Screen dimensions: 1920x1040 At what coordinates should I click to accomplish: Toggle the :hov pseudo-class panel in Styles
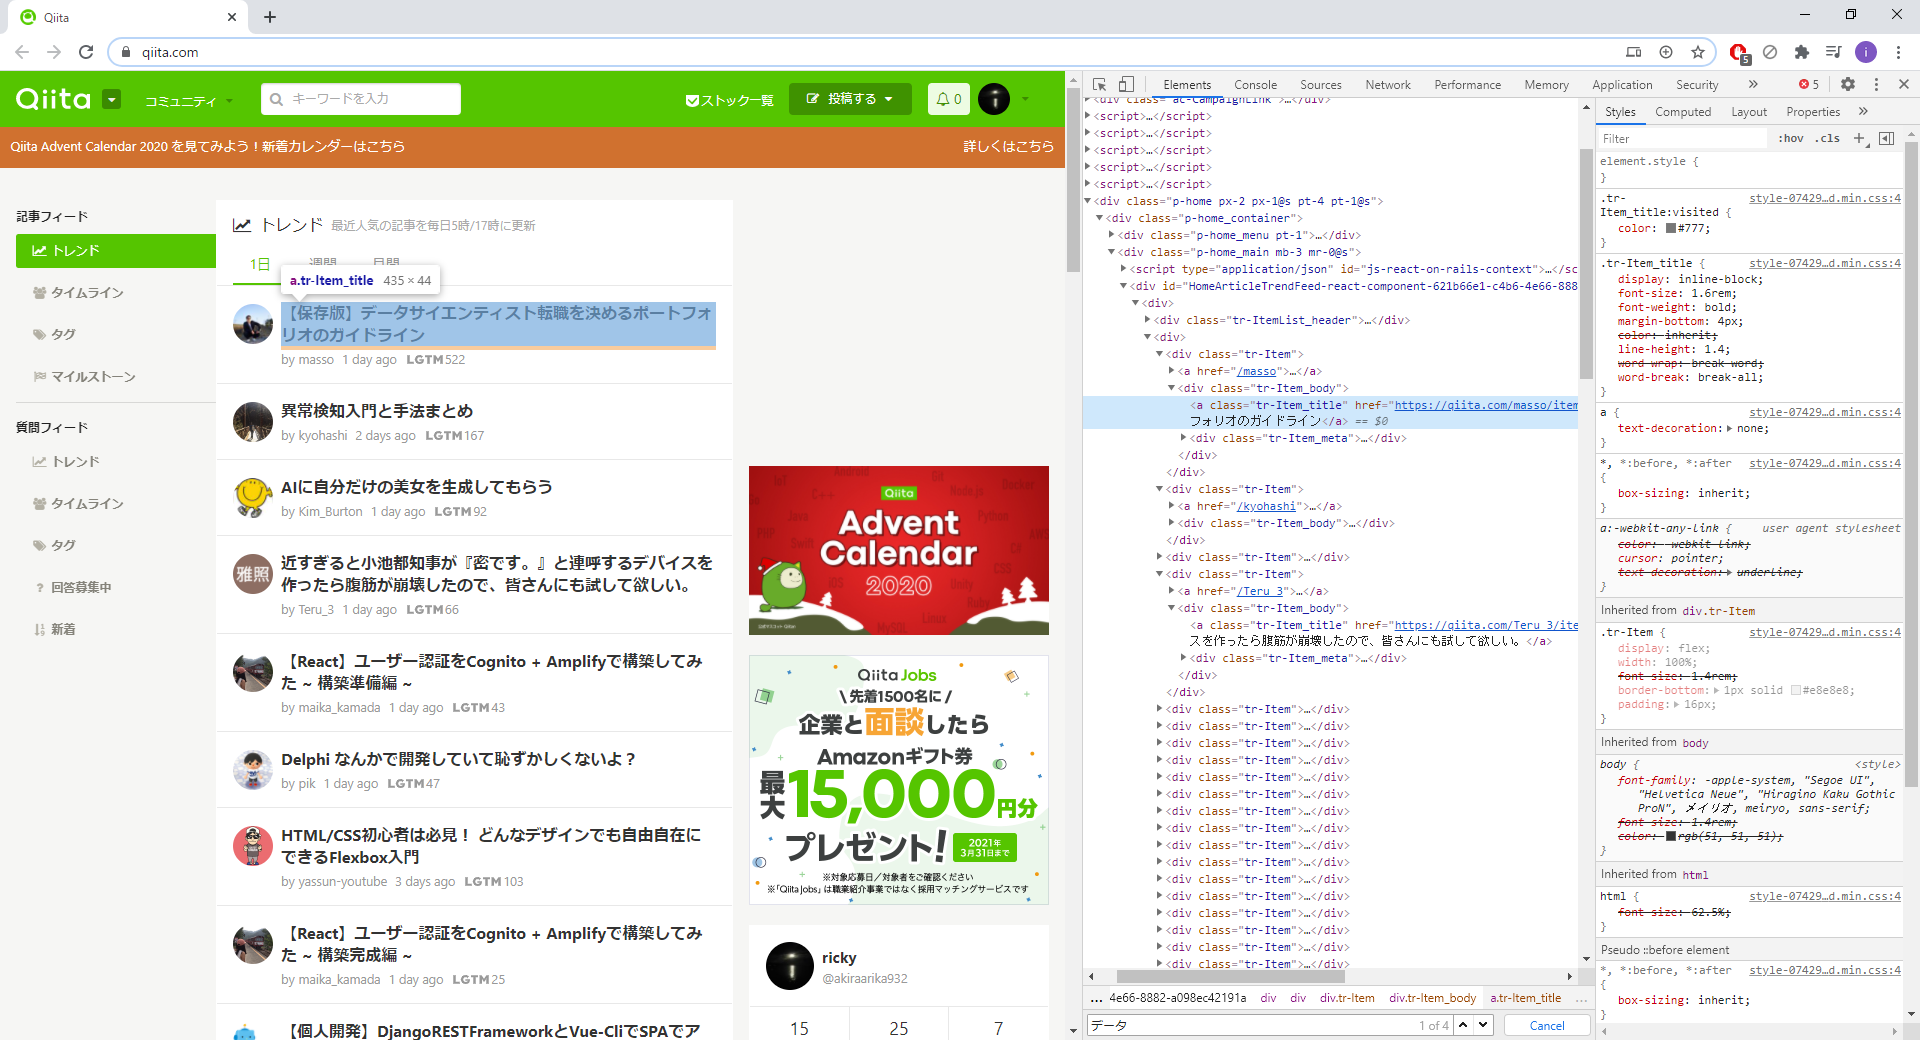tap(1790, 138)
